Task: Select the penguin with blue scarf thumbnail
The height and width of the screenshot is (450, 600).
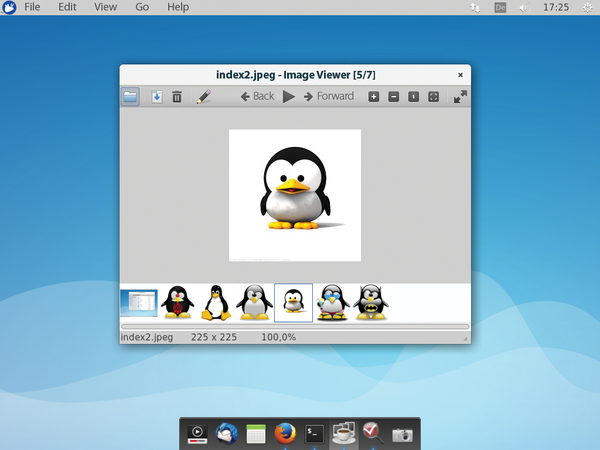Action: click(333, 302)
